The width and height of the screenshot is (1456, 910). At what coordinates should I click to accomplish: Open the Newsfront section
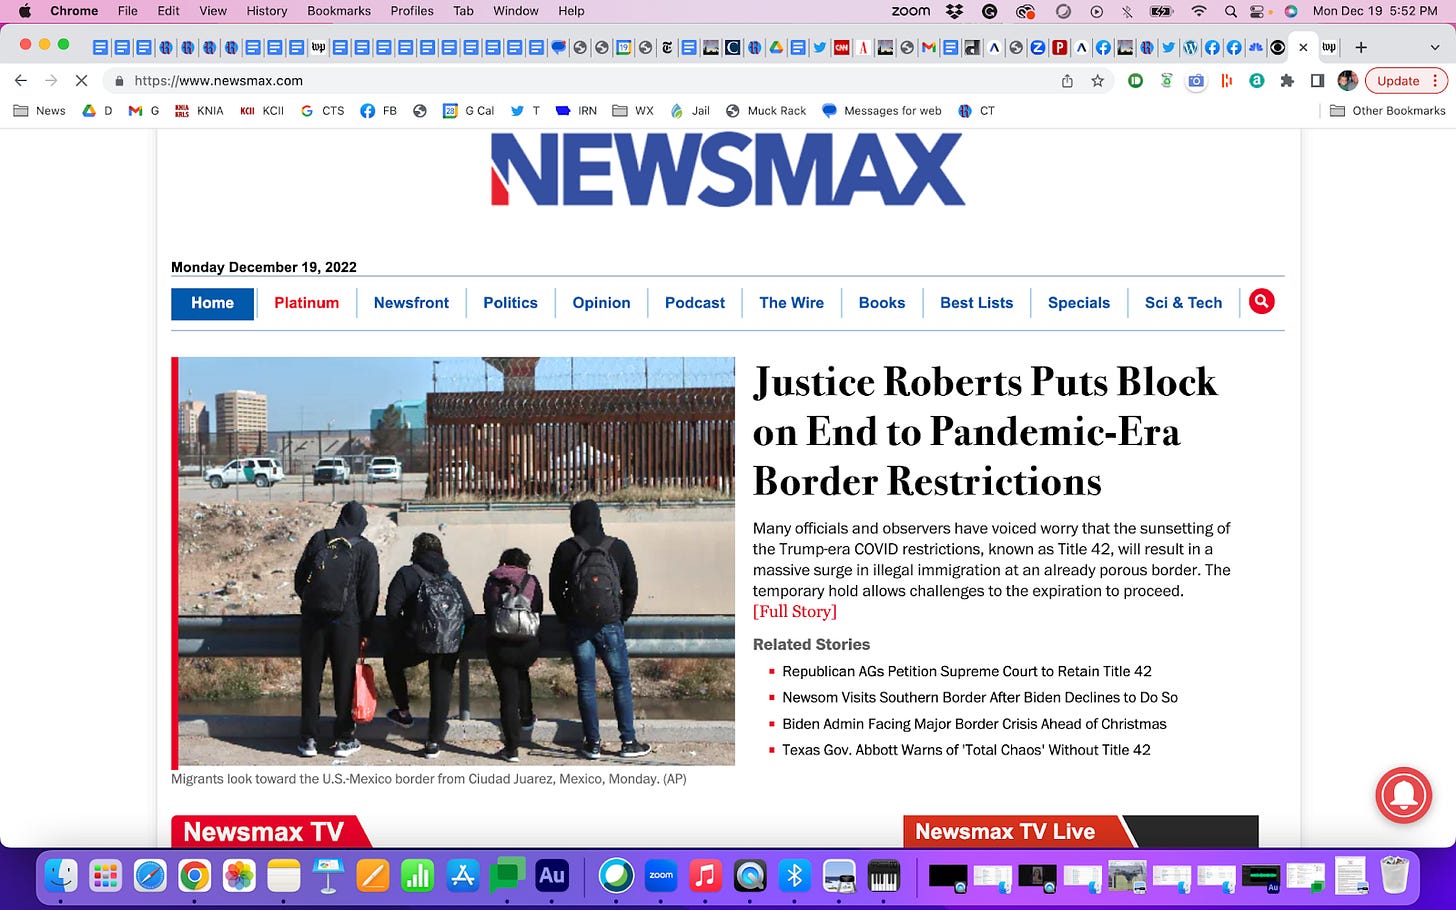(x=411, y=303)
